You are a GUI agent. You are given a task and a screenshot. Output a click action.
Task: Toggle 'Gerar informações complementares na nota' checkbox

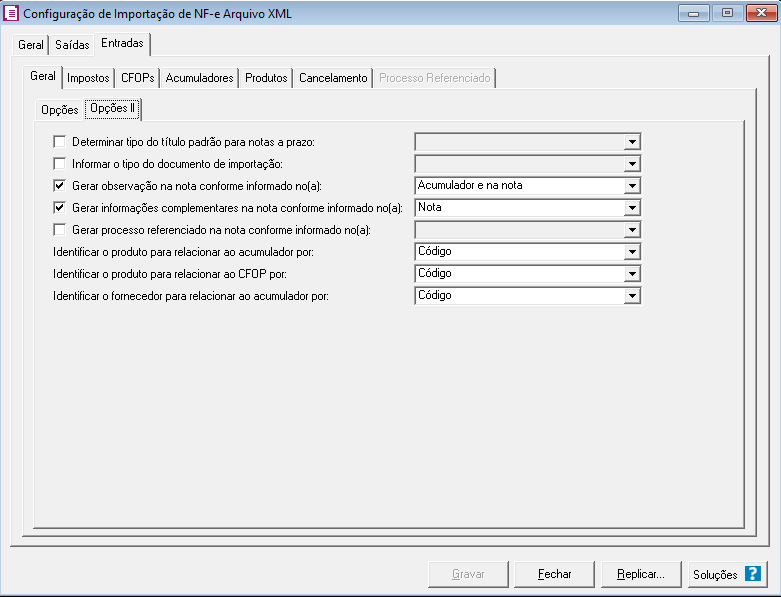[60, 208]
